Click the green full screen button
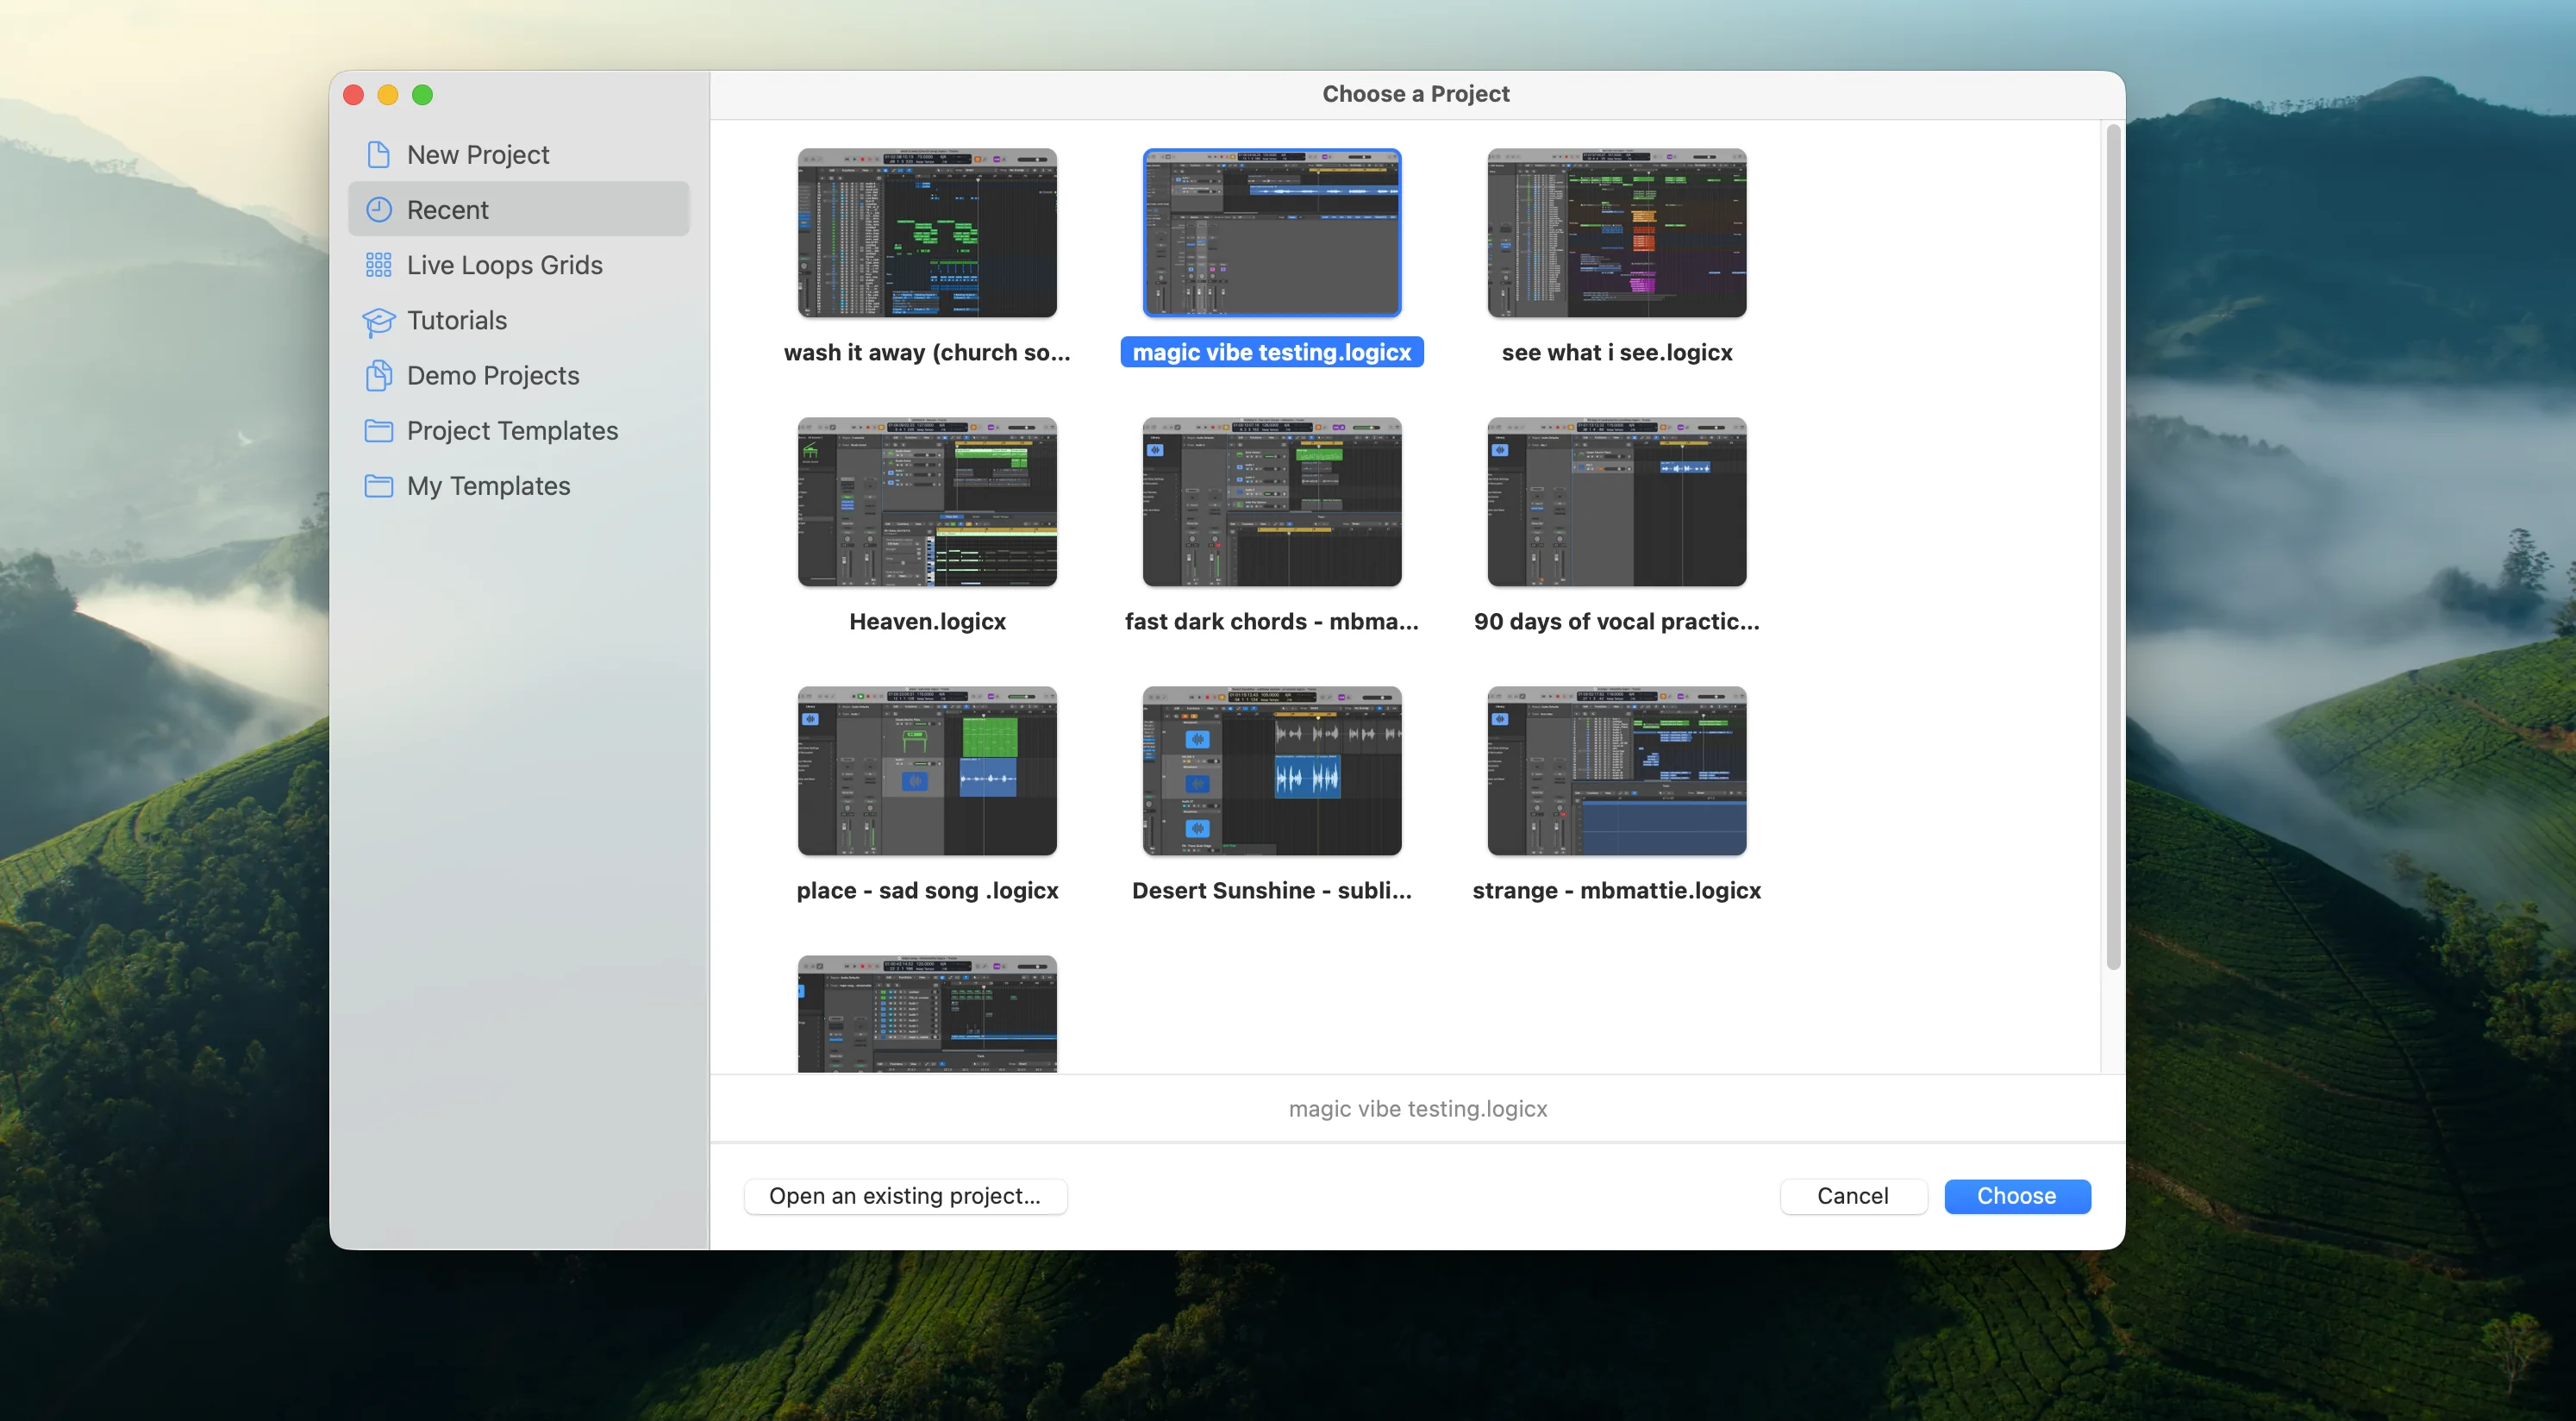Screen dimensions: 2576x1421 (423, 95)
